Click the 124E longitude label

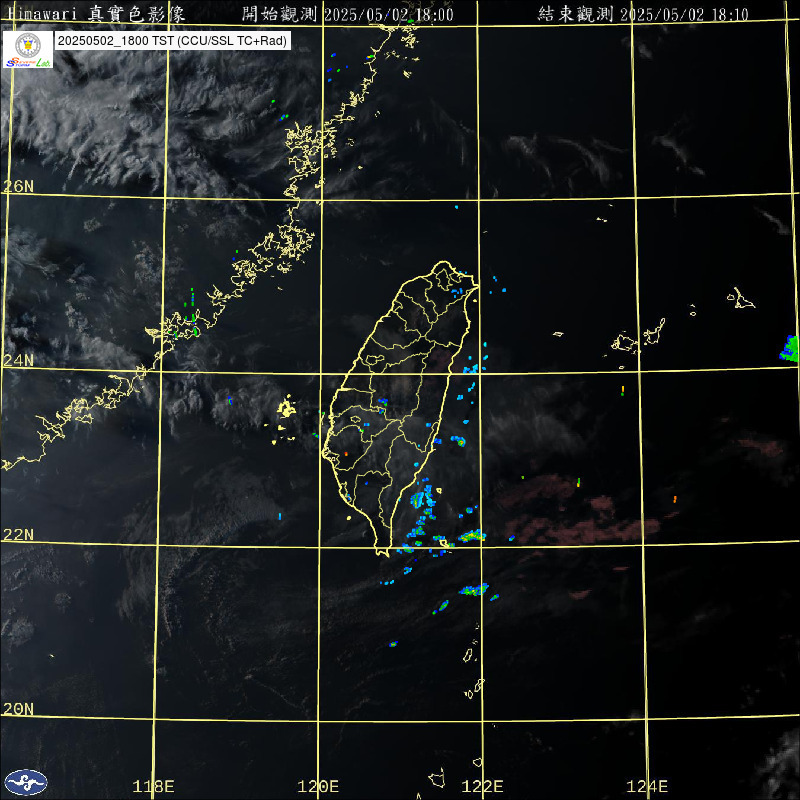(x=647, y=786)
